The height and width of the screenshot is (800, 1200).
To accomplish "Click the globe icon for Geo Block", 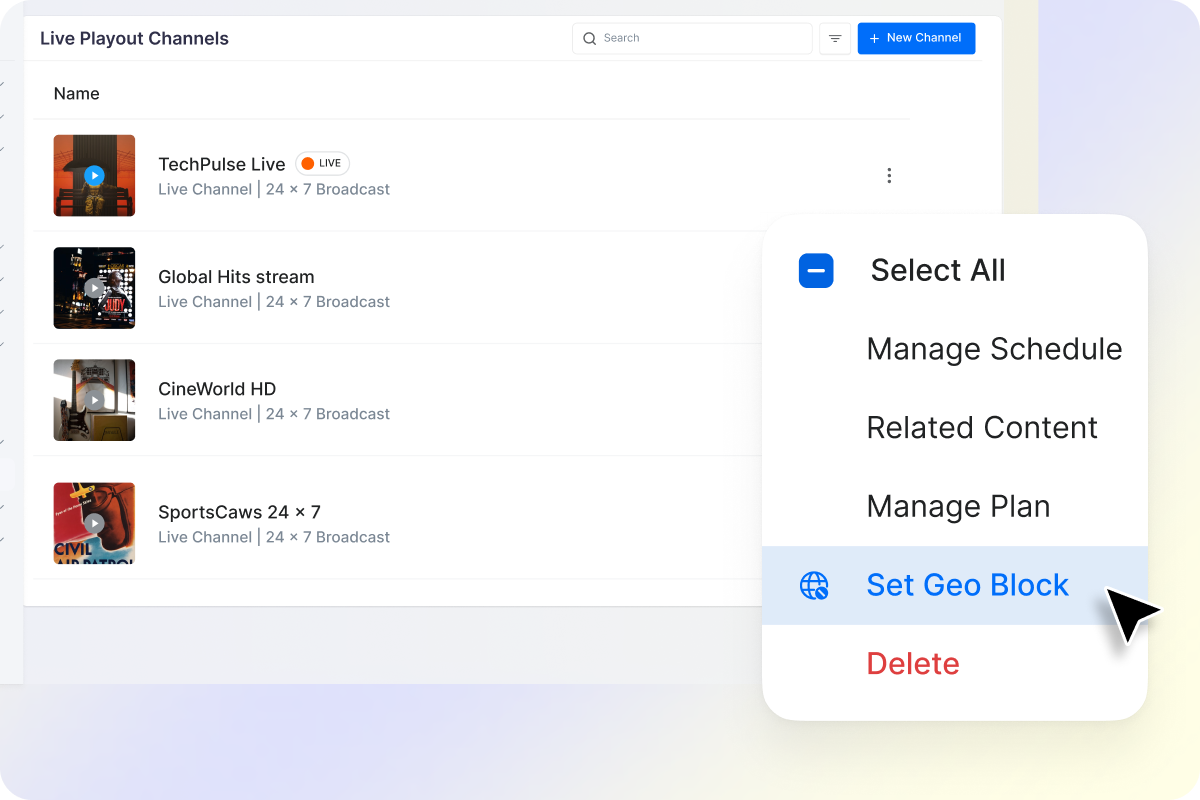I will [814, 586].
